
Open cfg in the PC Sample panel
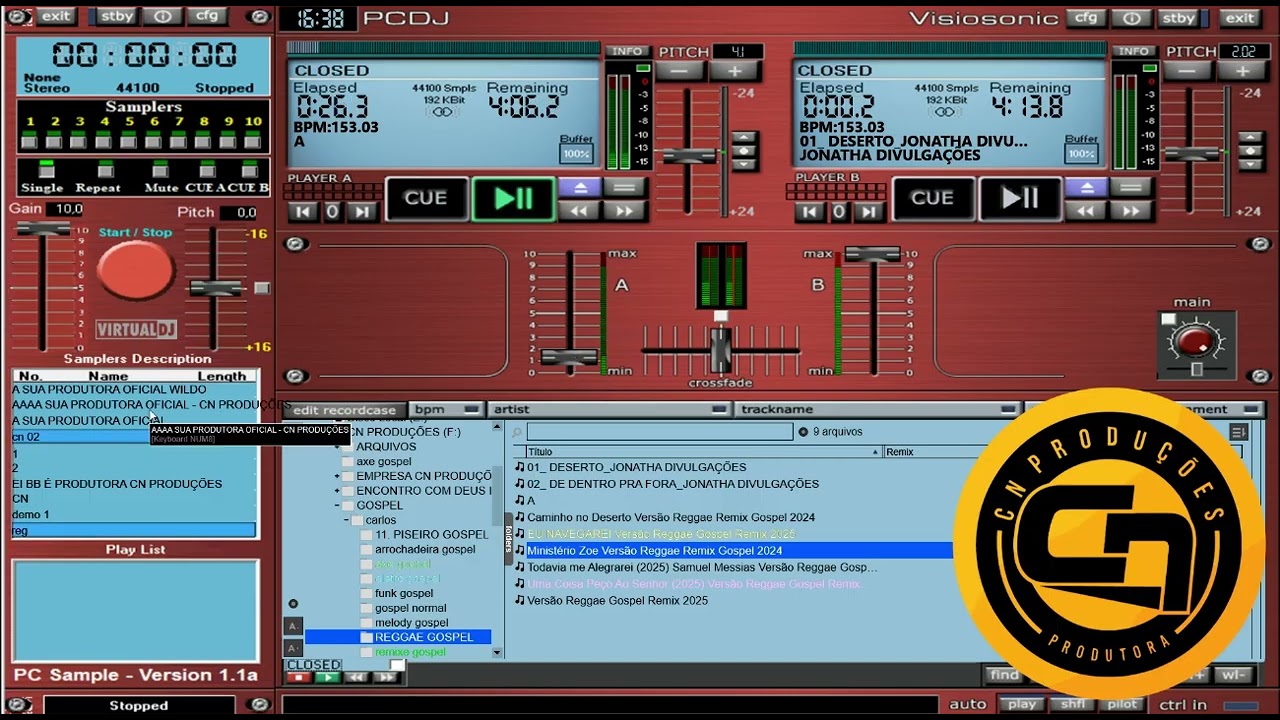[207, 16]
